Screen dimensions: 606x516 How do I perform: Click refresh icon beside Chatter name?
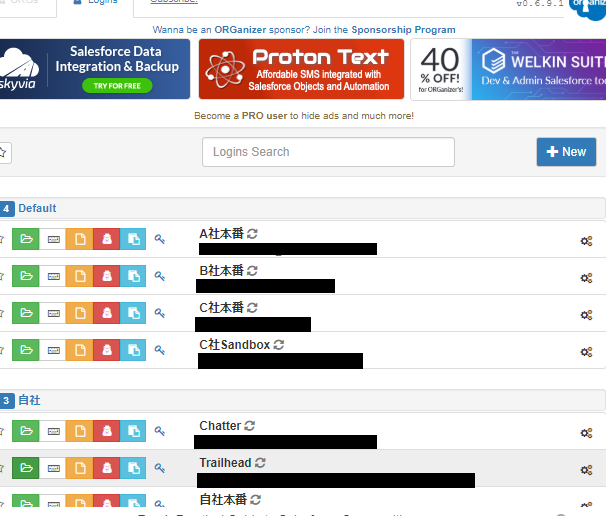pos(250,426)
